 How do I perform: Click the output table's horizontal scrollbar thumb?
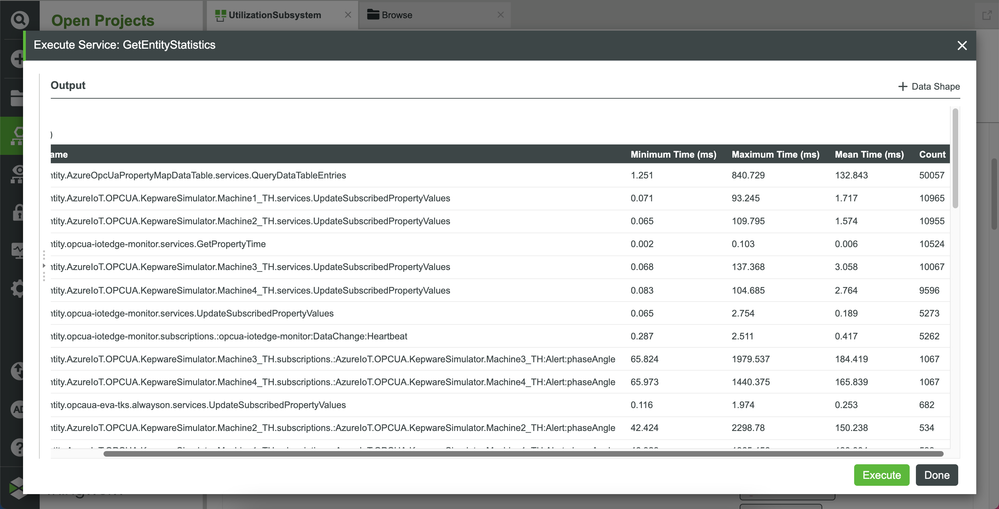pyautogui.click(x=523, y=454)
